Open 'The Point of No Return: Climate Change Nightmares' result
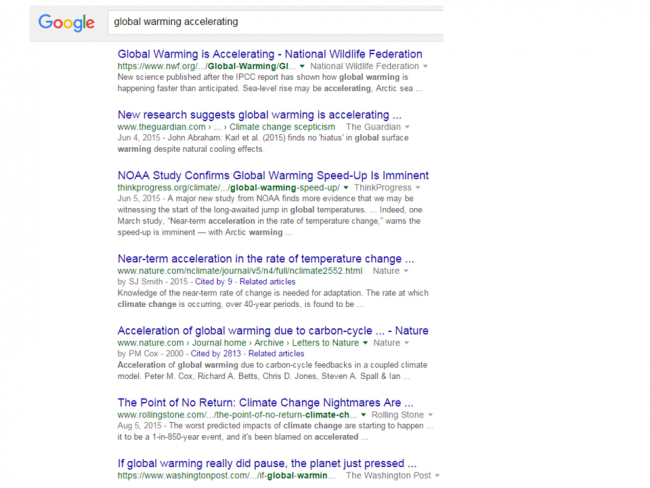This screenshot has width=650, height=488. [265, 403]
